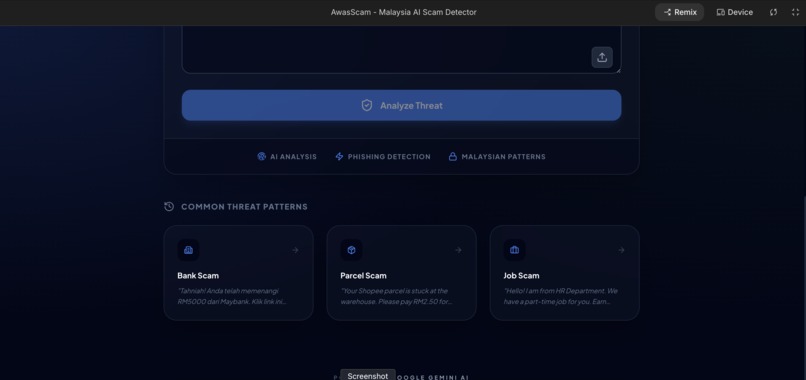Image resolution: width=806 pixels, height=380 pixels.
Task: Click the Analyze Threat button
Action: click(x=401, y=105)
